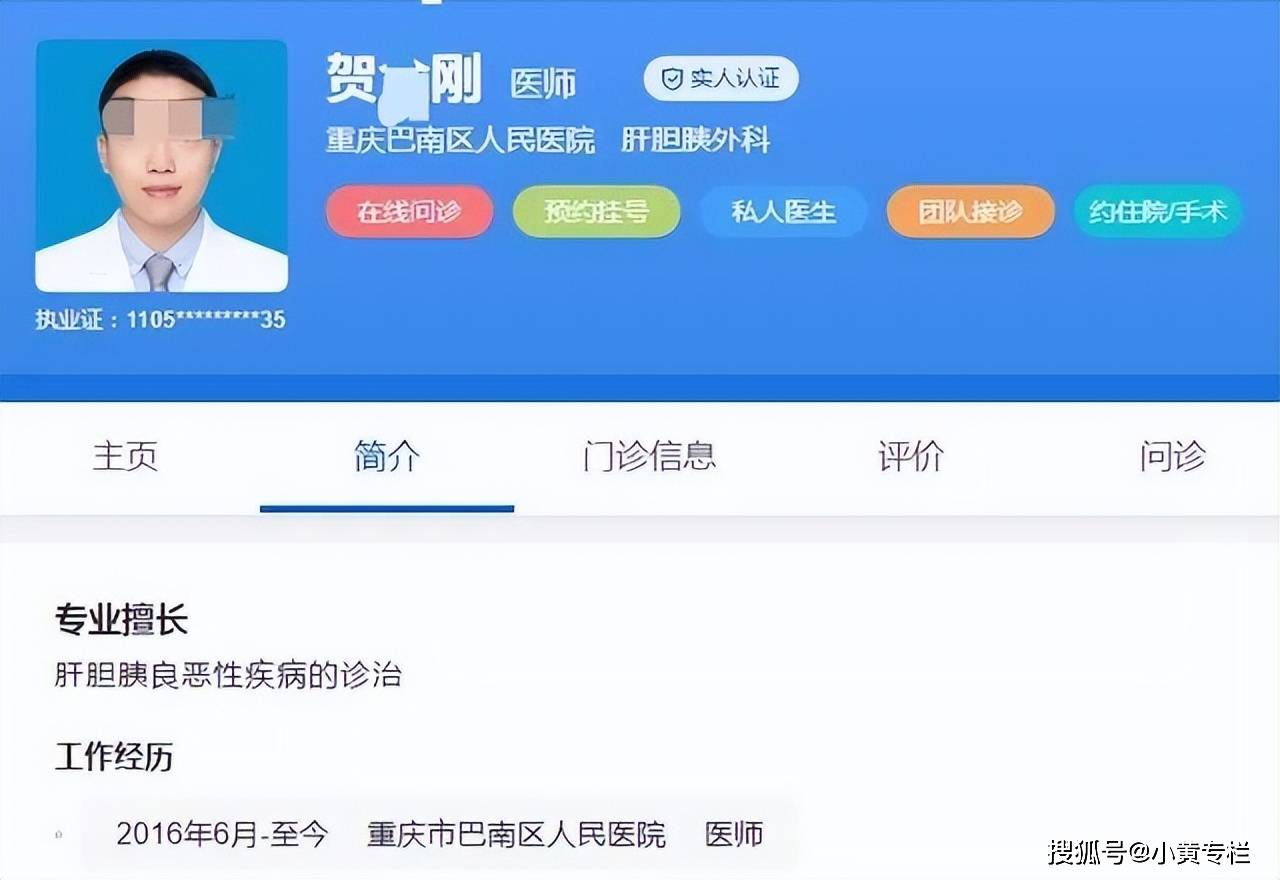Image resolution: width=1280 pixels, height=880 pixels.
Task: Click the 执业证 license number text
Action: tap(161, 319)
